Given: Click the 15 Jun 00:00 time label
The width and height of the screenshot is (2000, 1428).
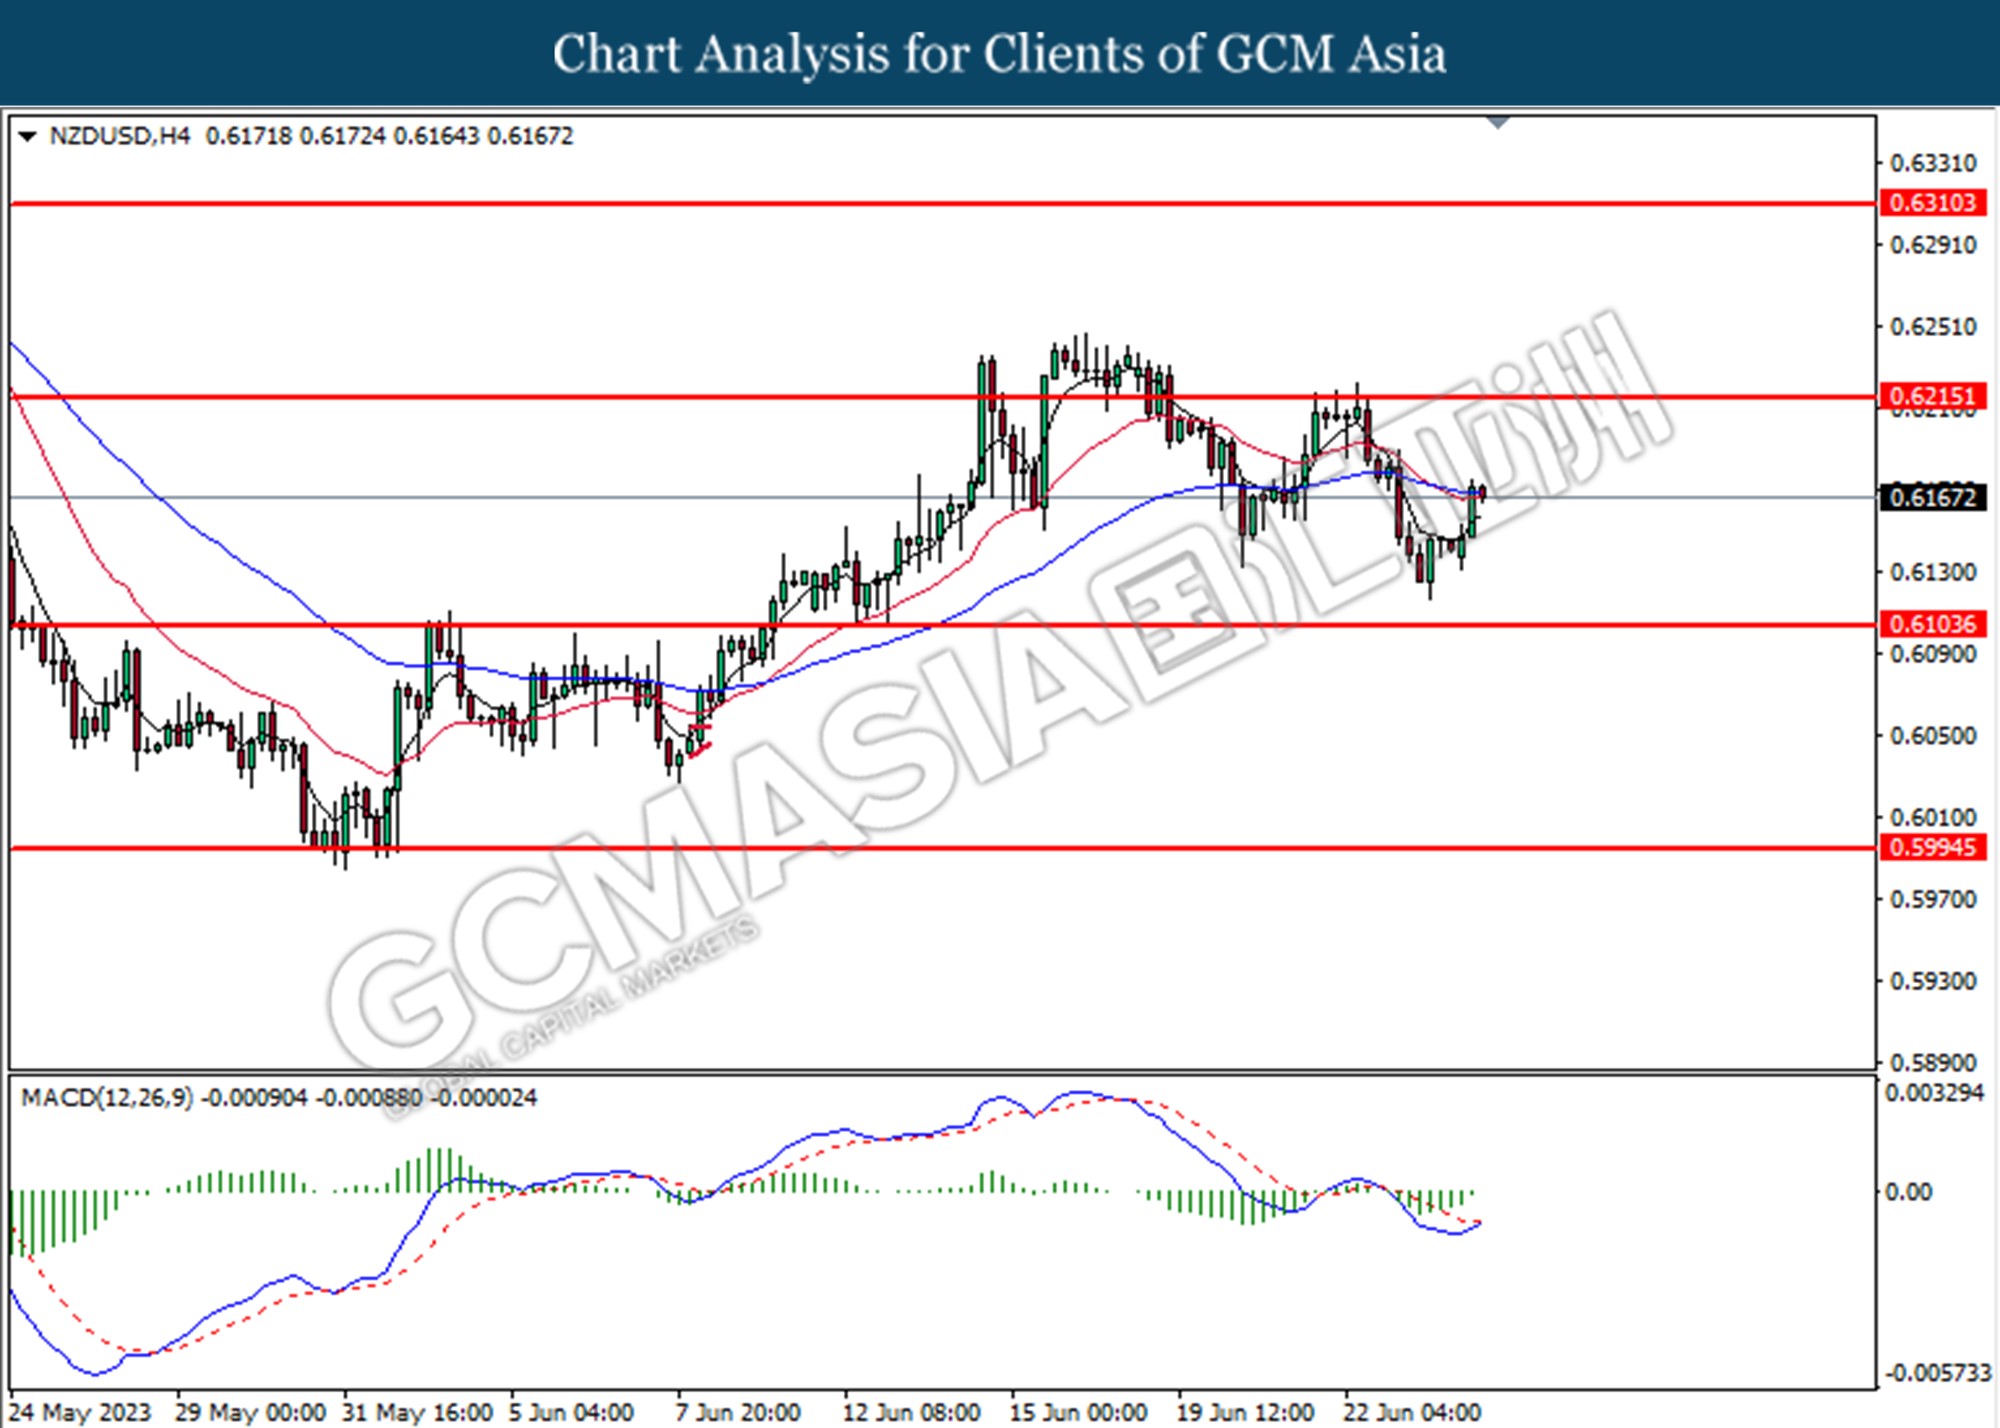Looking at the screenshot, I should click(1078, 1412).
